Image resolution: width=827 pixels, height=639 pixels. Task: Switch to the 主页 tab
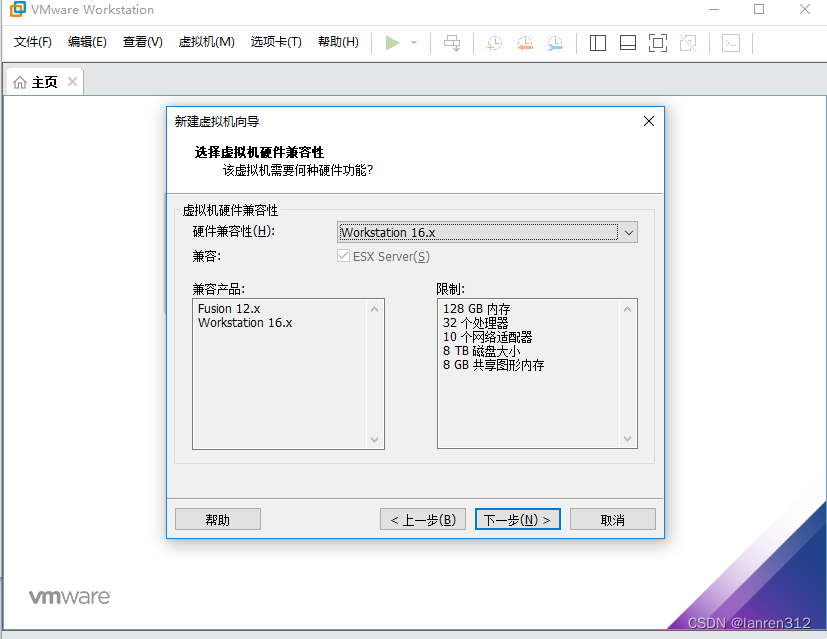pyautogui.click(x=44, y=82)
